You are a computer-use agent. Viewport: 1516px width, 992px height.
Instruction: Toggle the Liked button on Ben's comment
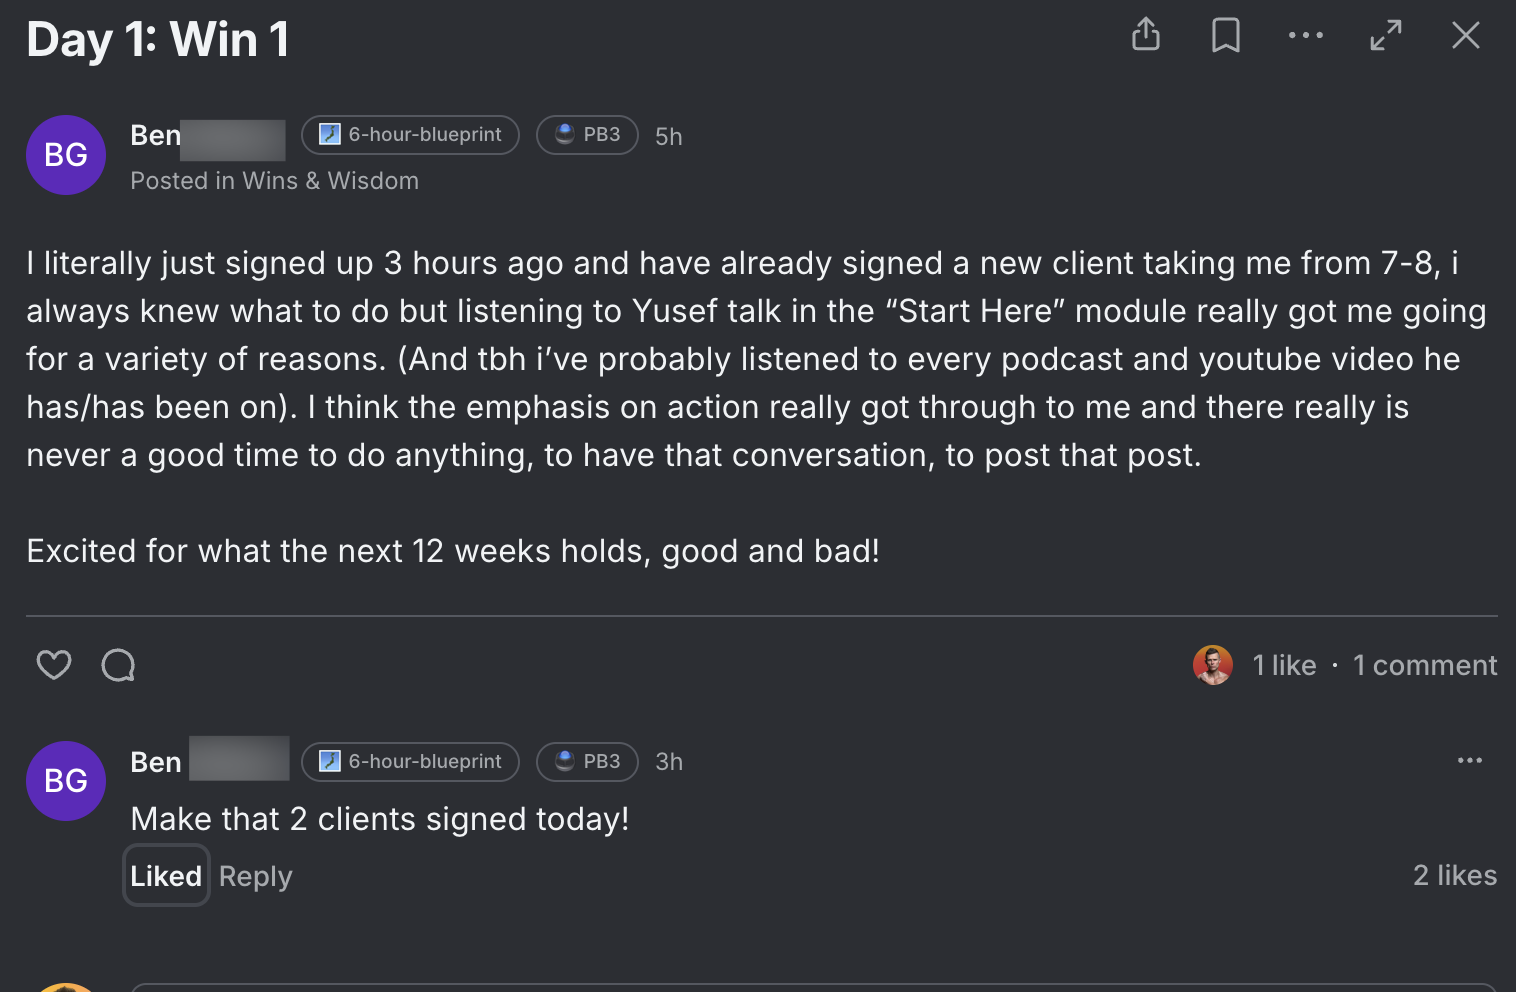click(166, 876)
